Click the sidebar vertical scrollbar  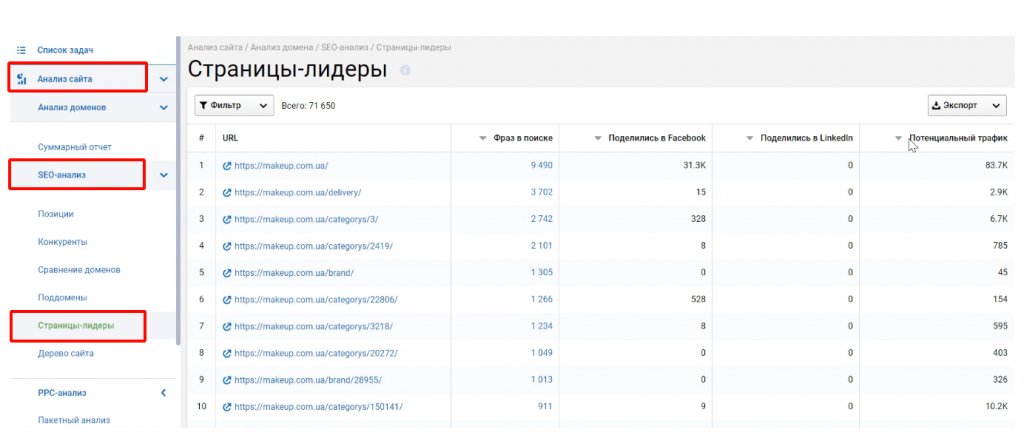point(178,189)
